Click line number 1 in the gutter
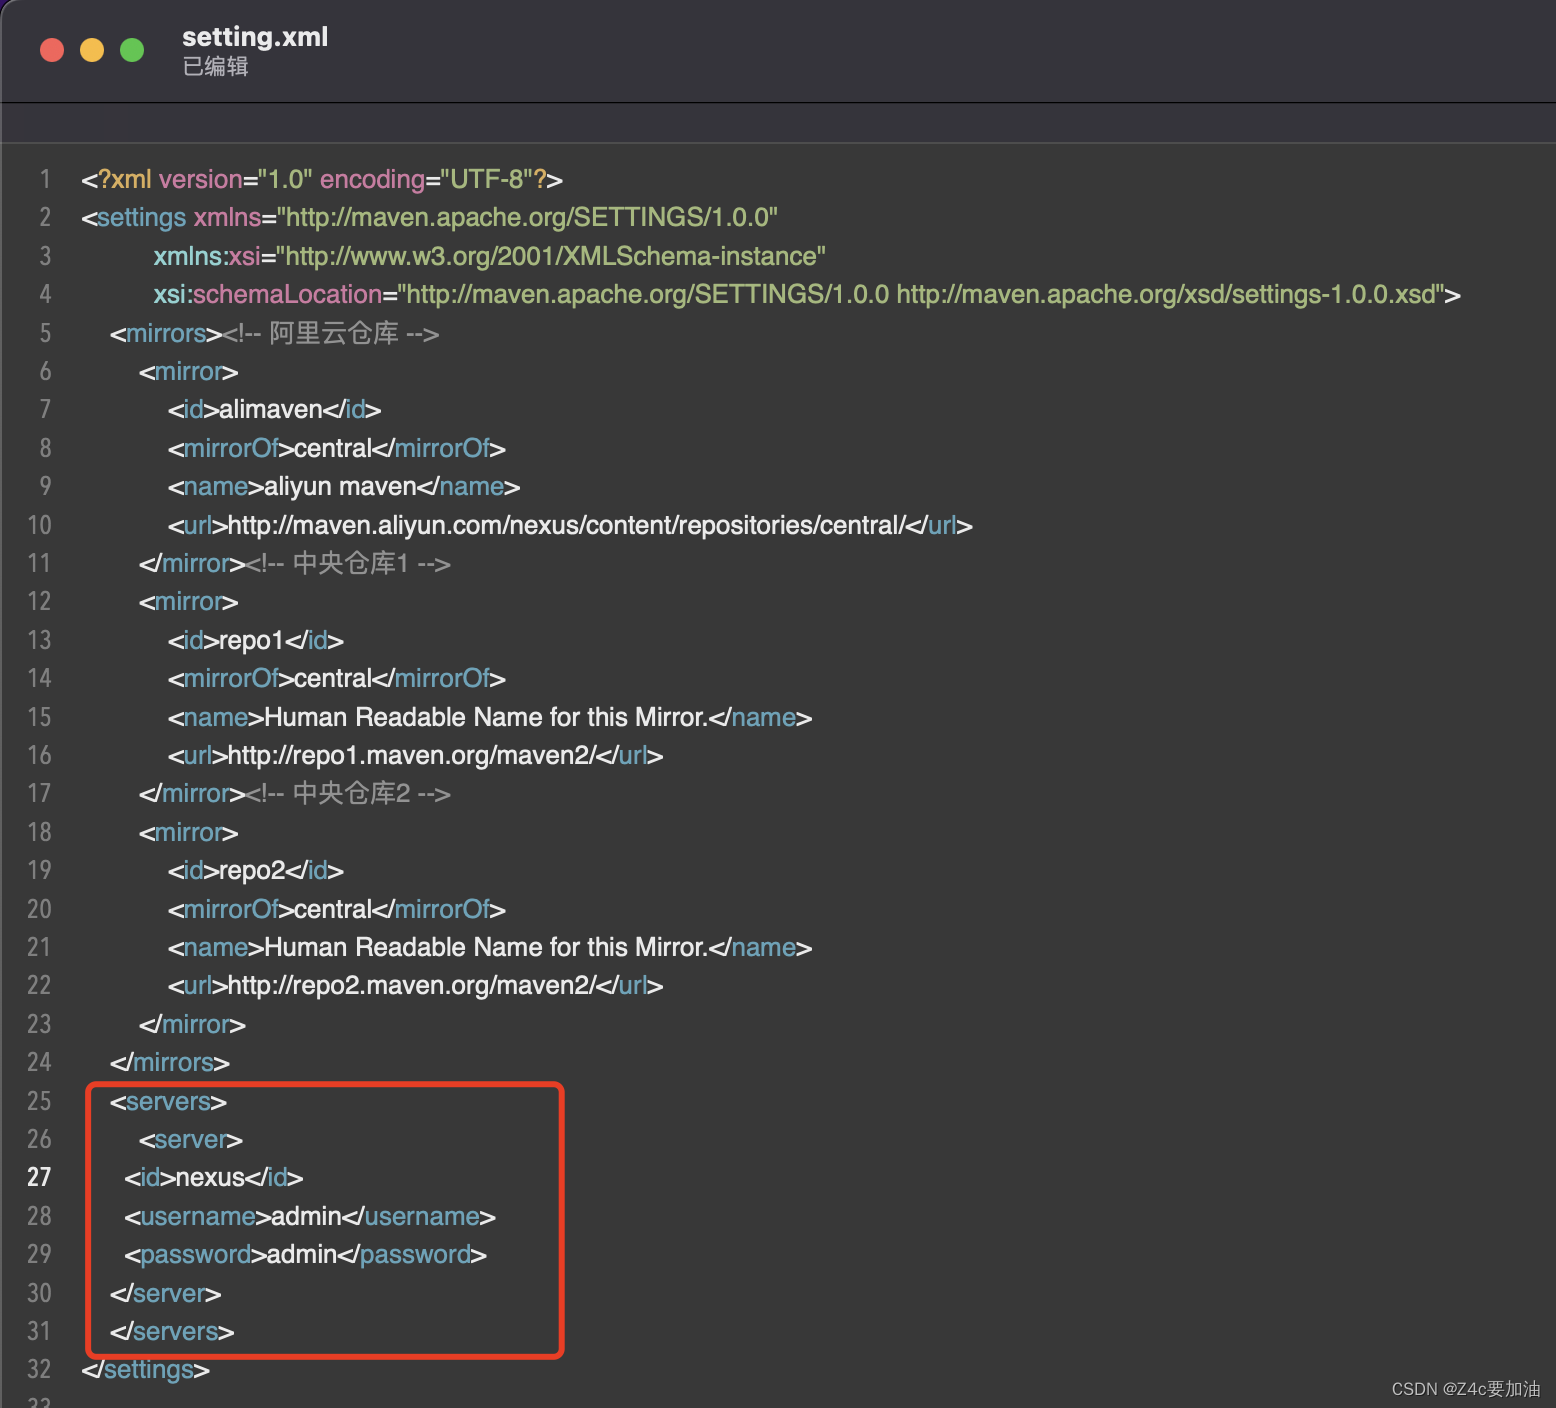This screenshot has width=1556, height=1408. click(x=44, y=179)
